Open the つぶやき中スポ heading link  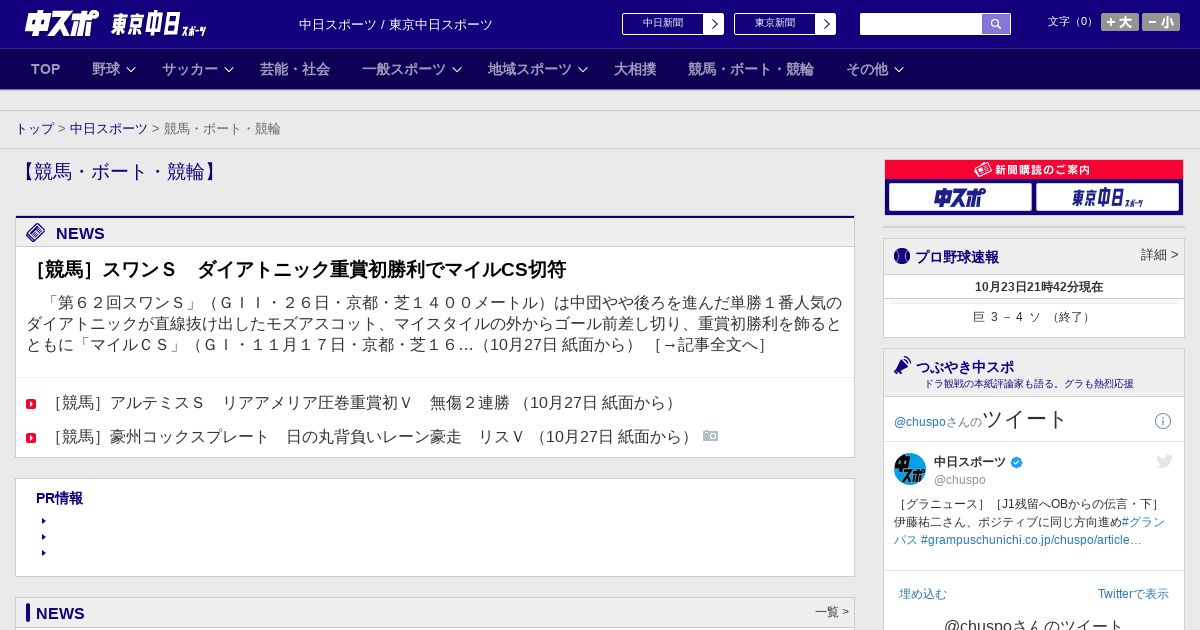click(x=965, y=367)
